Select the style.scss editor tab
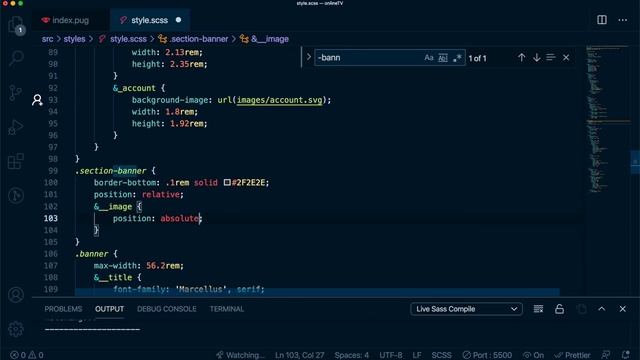This screenshot has width=640, height=360. pos(149,20)
